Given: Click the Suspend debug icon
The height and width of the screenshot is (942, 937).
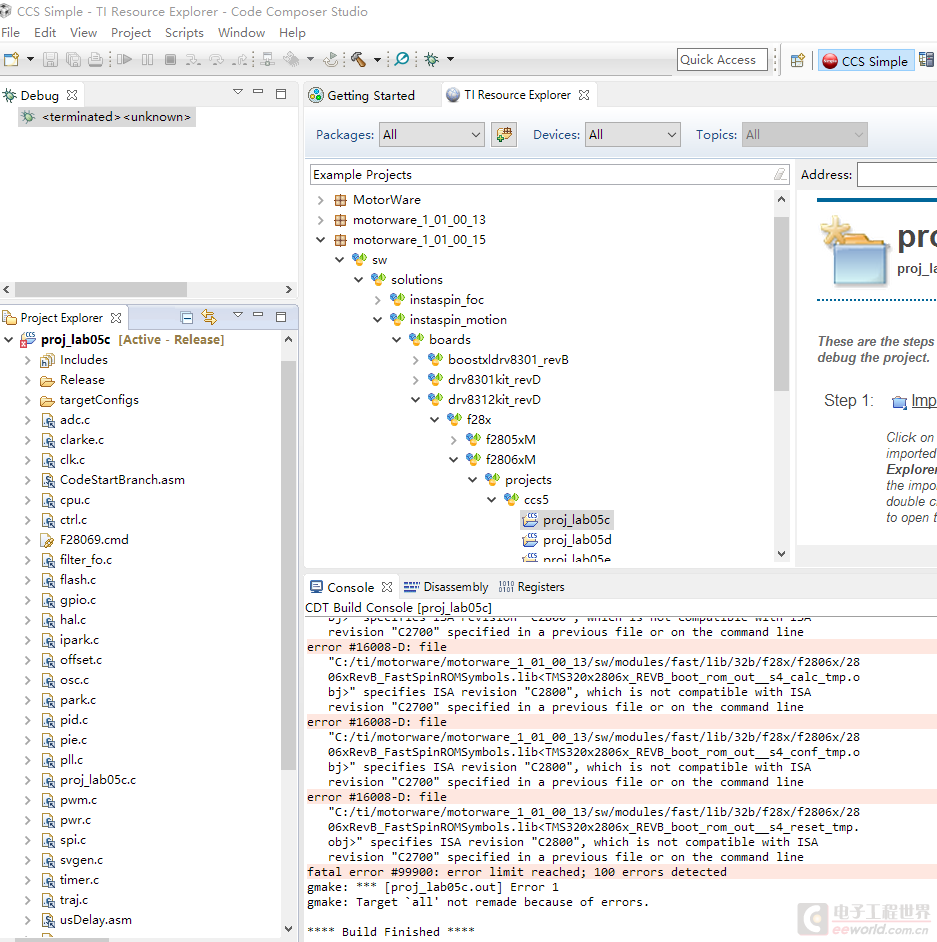Looking at the screenshot, I should coord(147,59).
